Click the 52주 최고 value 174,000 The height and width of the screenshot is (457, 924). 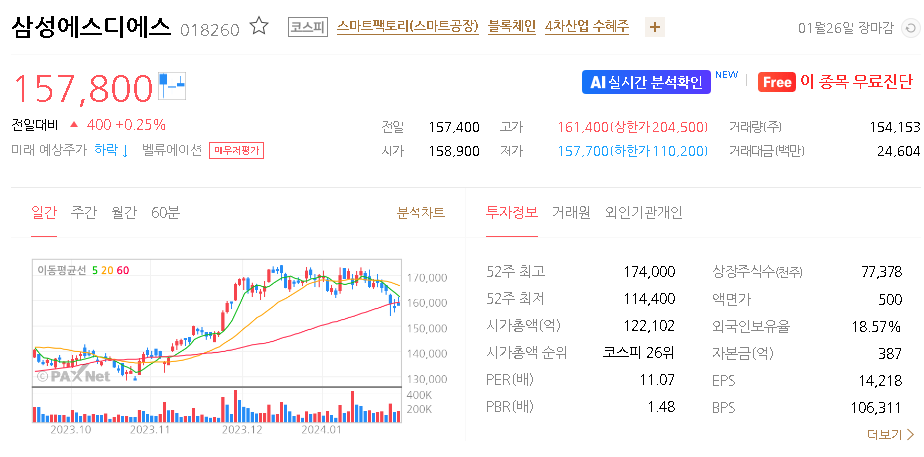pos(649,272)
